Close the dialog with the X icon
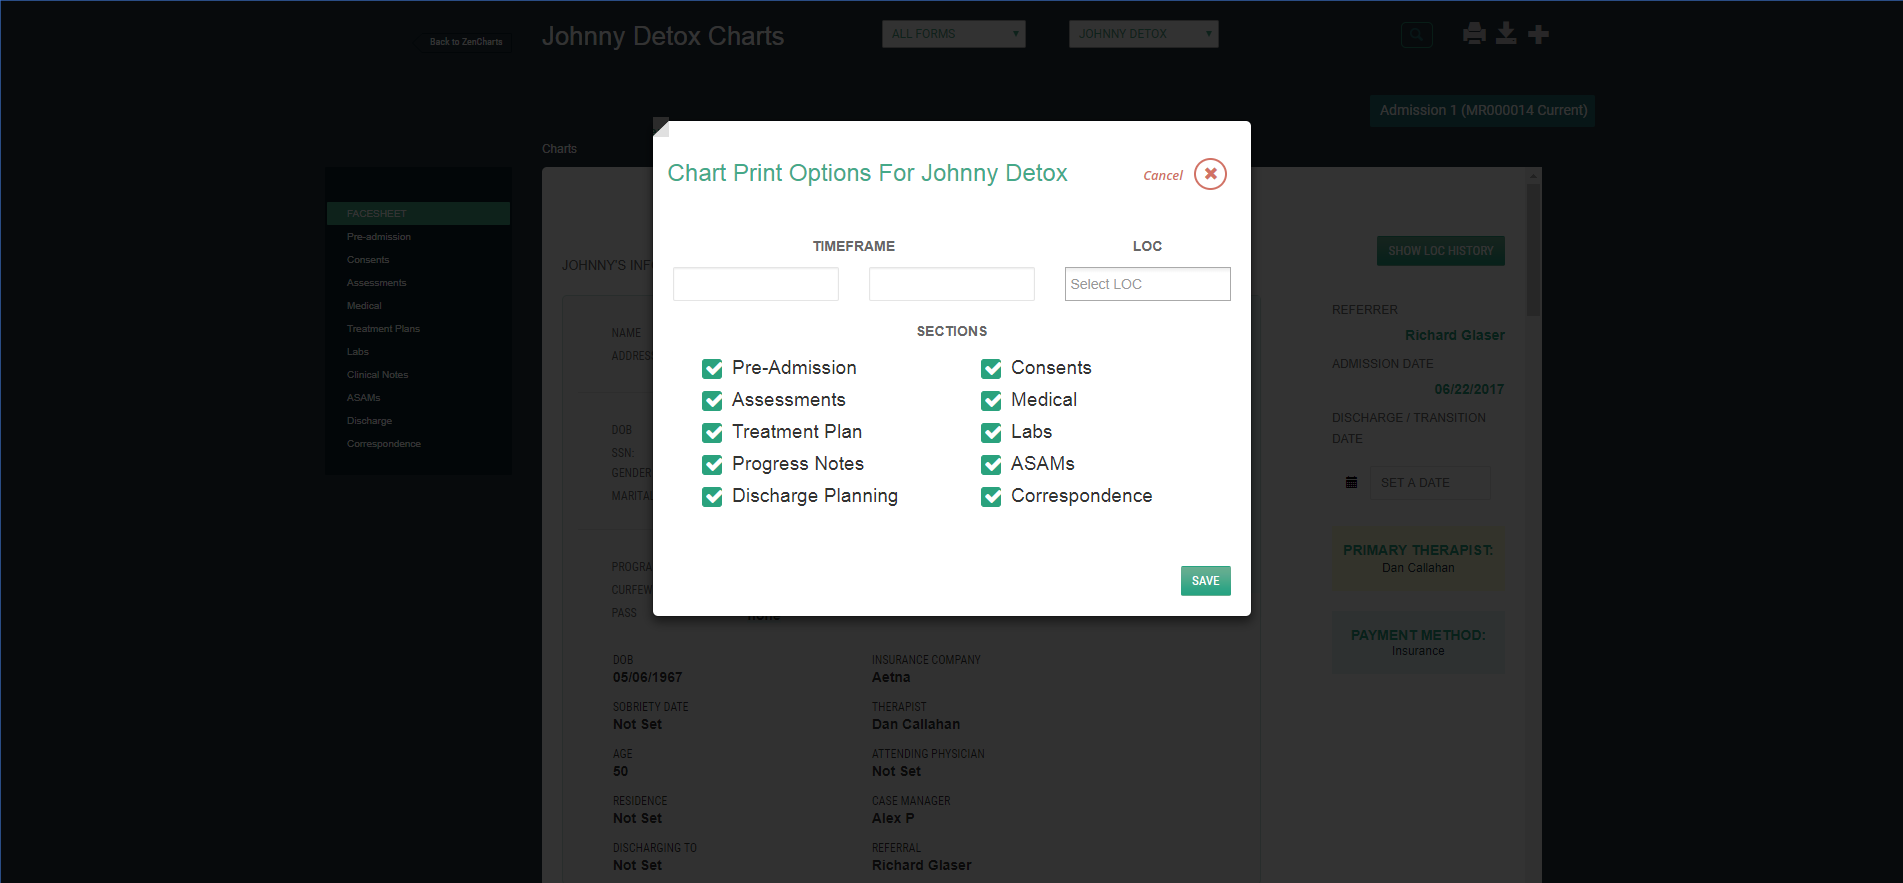 (1210, 174)
